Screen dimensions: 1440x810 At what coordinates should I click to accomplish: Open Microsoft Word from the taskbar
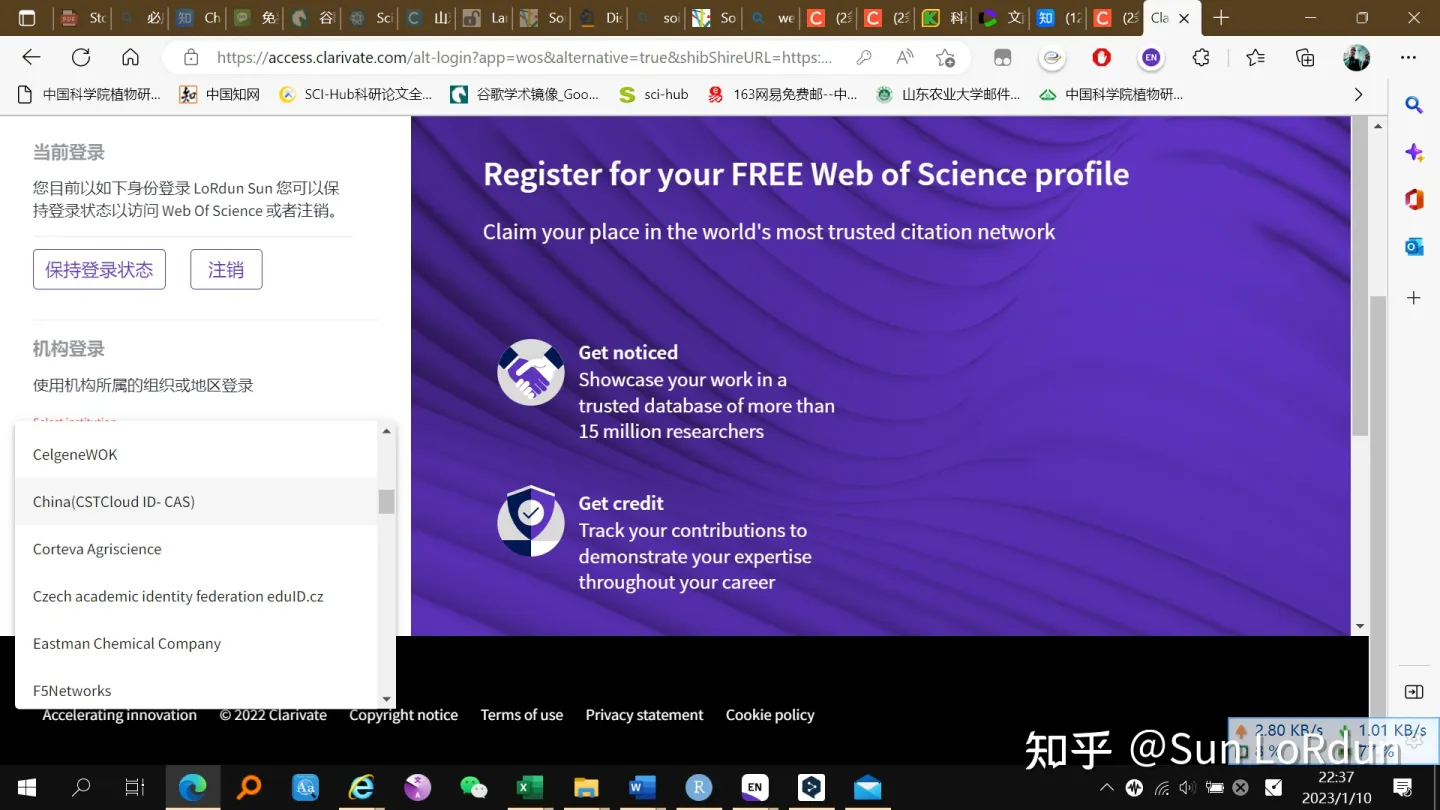coord(640,787)
